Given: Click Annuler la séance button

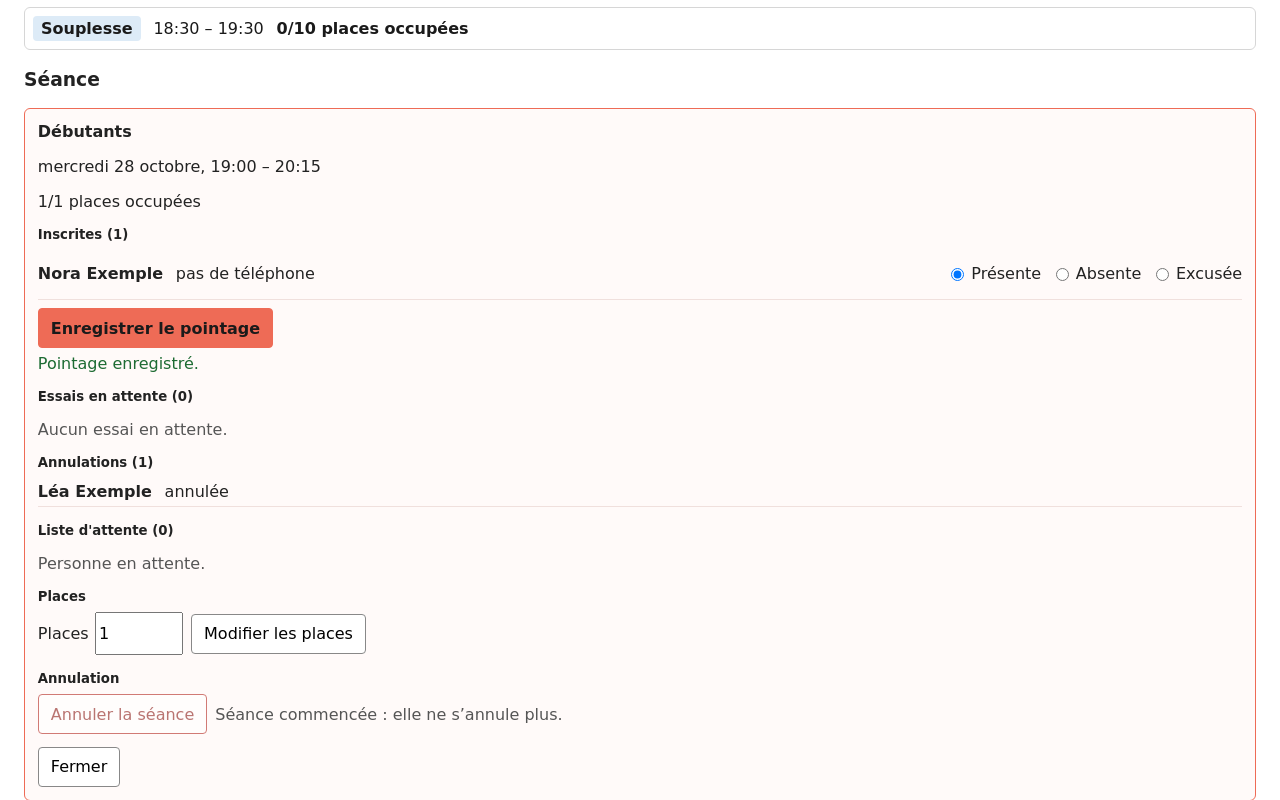Looking at the screenshot, I should tap(122, 714).
